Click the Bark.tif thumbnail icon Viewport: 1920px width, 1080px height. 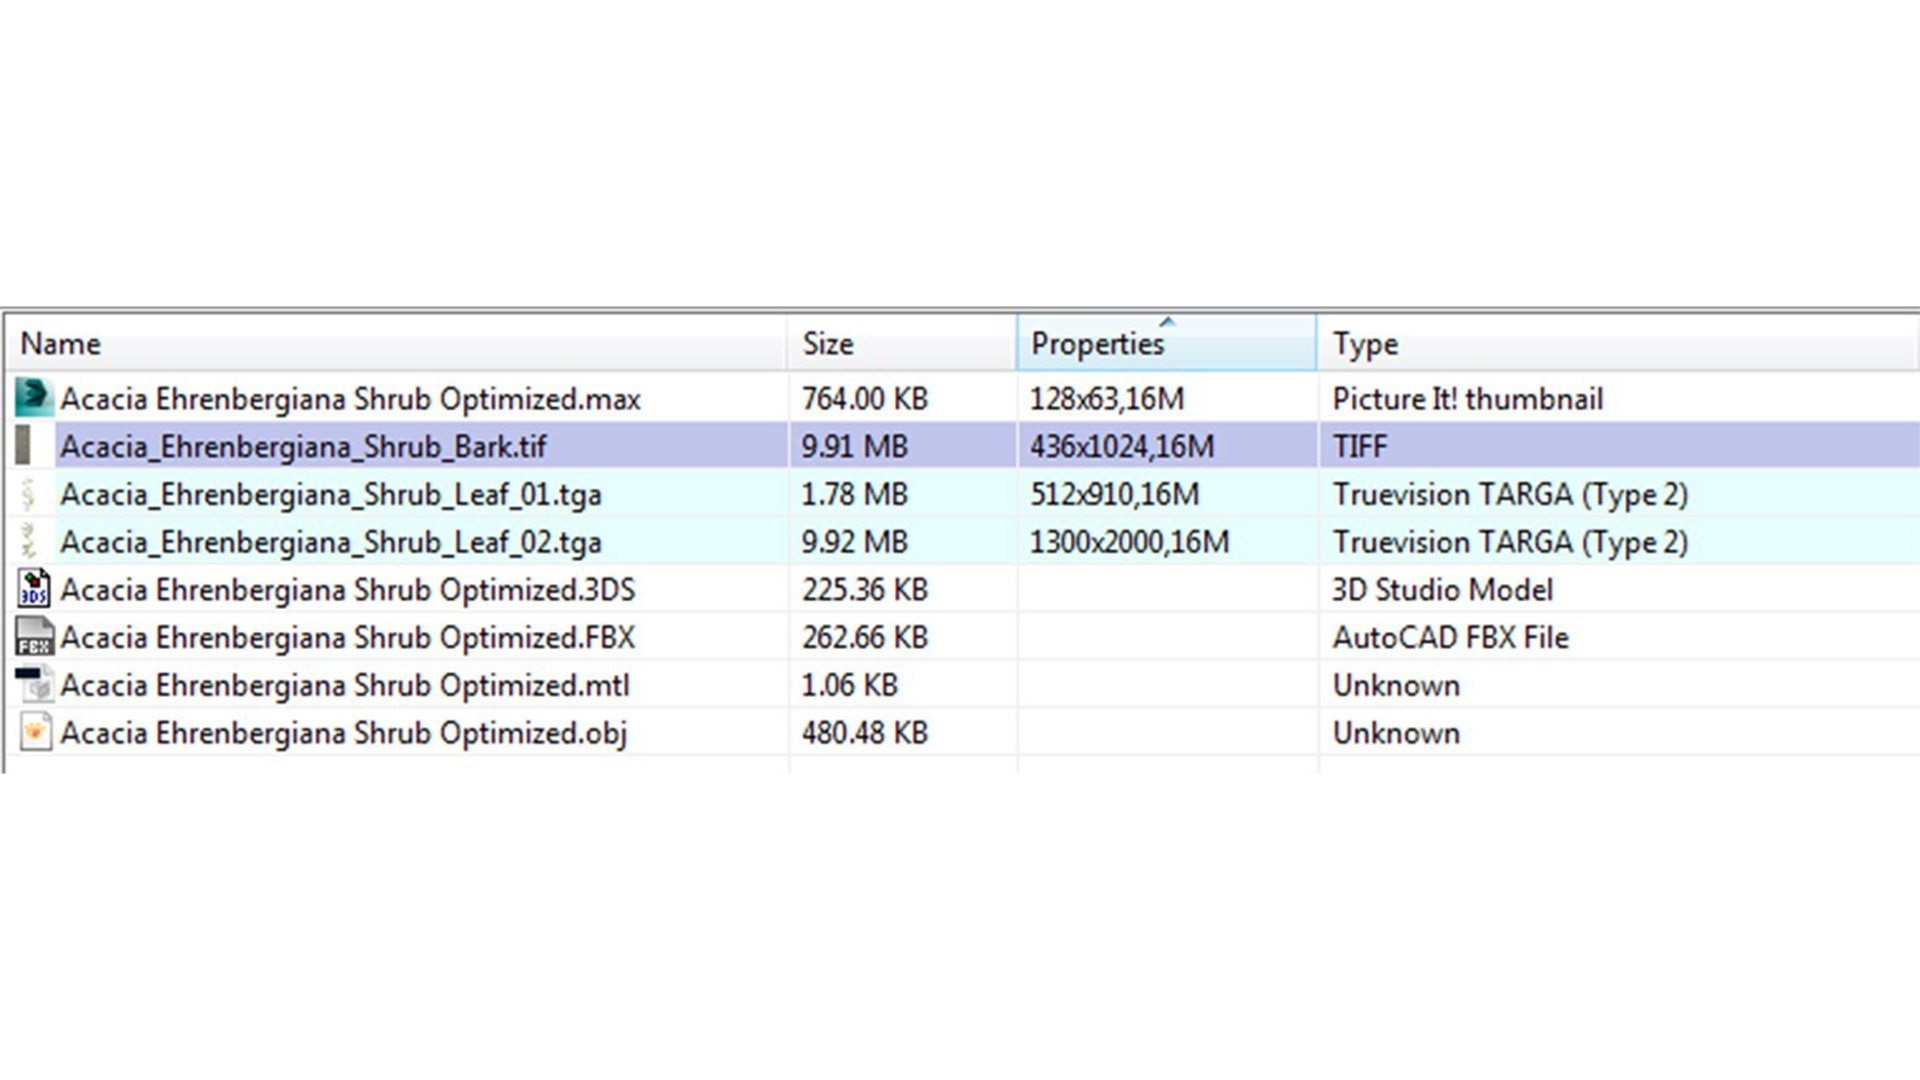(x=23, y=446)
